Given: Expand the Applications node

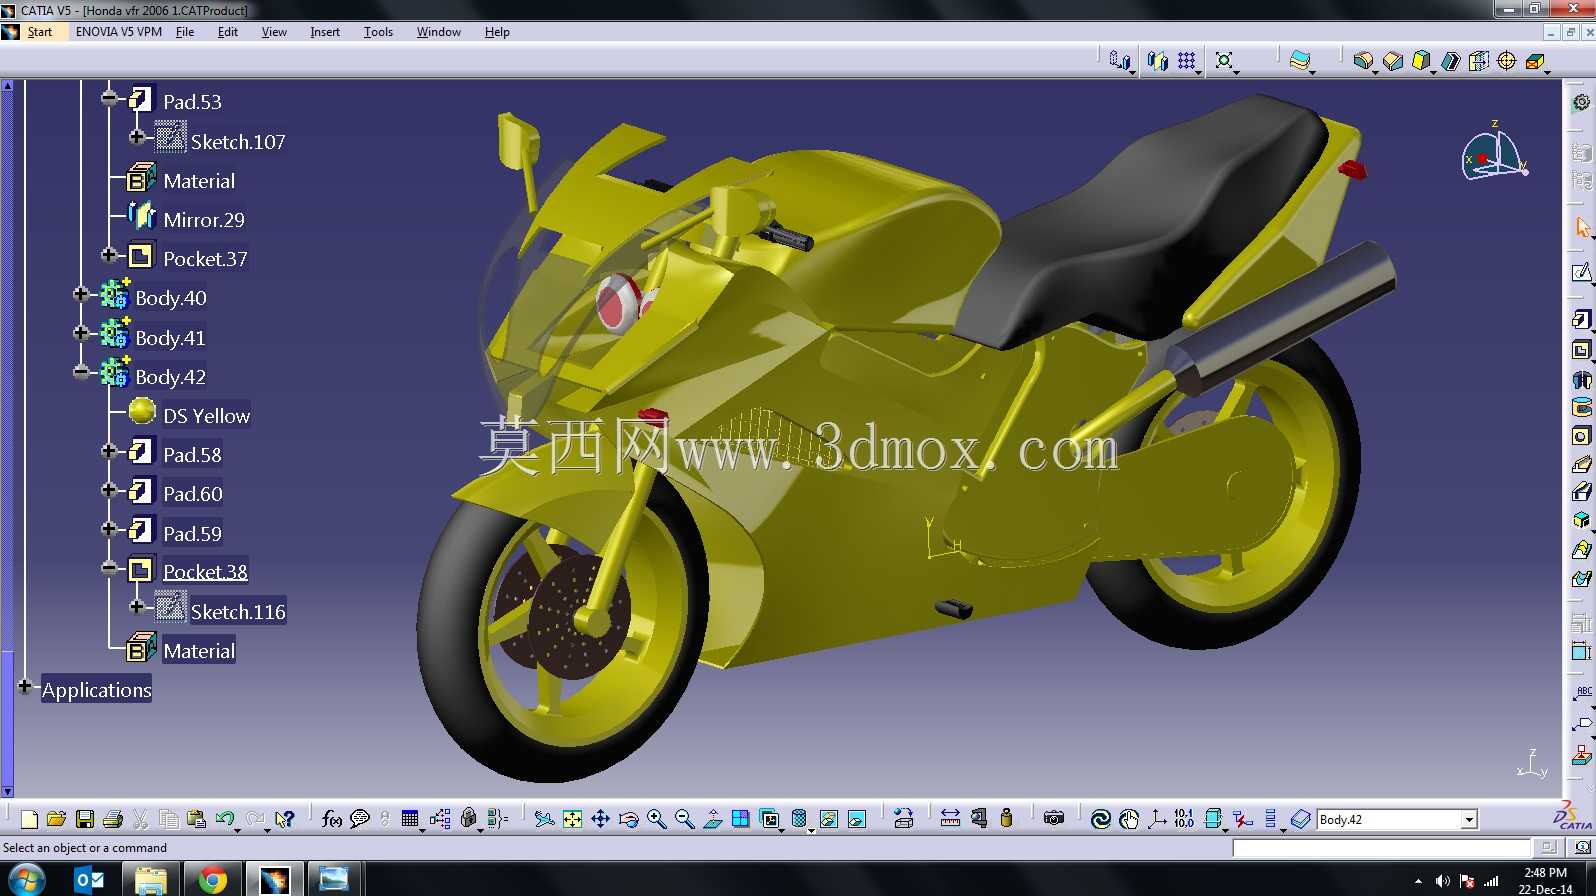Looking at the screenshot, I should pos(25,686).
